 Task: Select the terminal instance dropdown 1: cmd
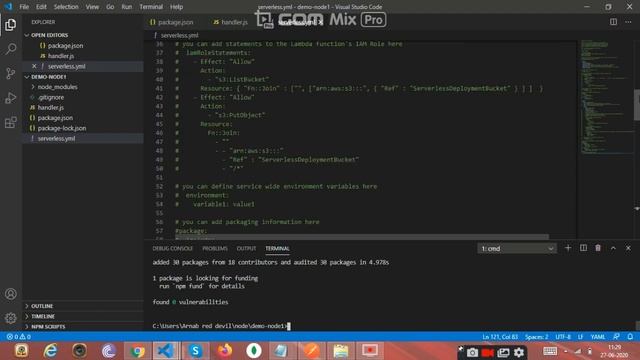pos(517,249)
